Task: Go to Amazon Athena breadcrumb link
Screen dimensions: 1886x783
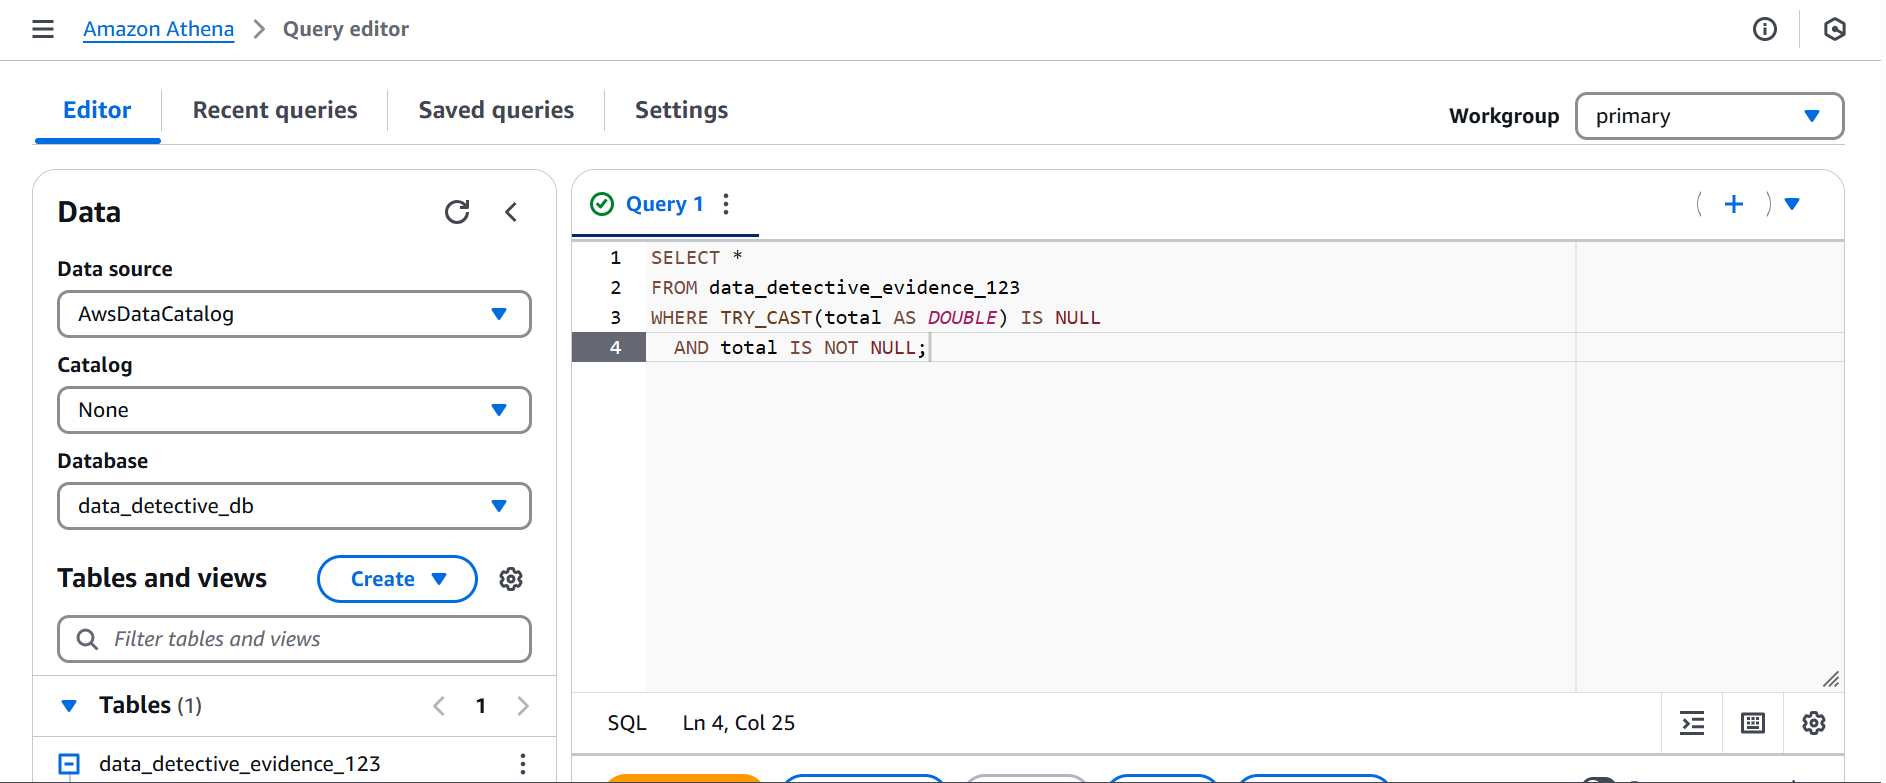Action: pyautogui.click(x=158, y=29)
